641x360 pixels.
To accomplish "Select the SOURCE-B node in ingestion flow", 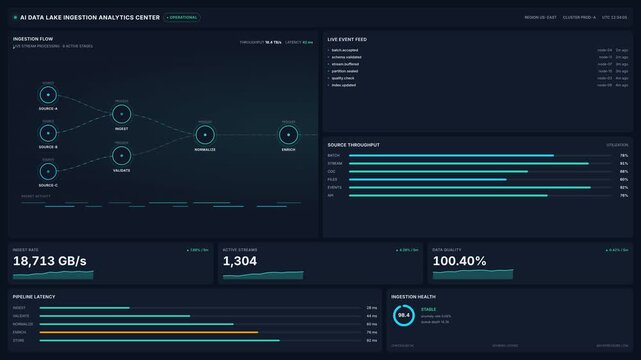I will [48, 133].
